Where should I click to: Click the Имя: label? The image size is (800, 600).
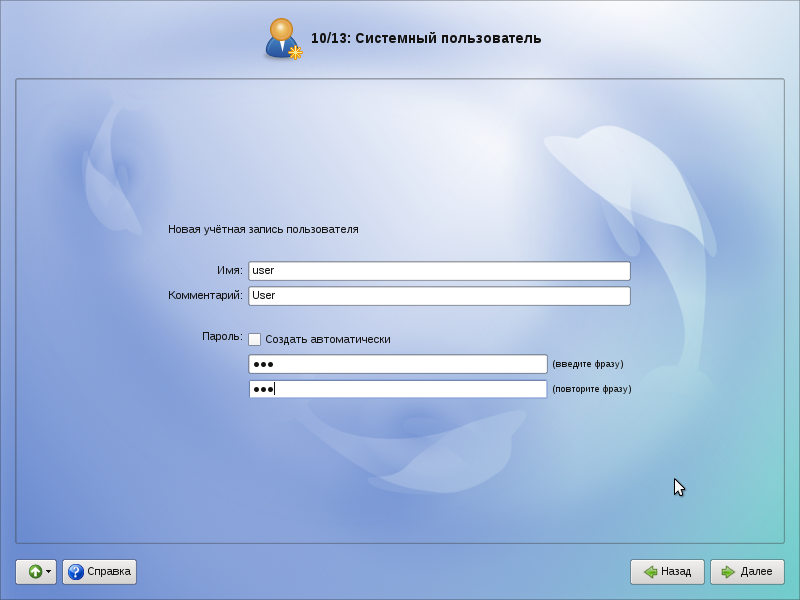point(229,271)
